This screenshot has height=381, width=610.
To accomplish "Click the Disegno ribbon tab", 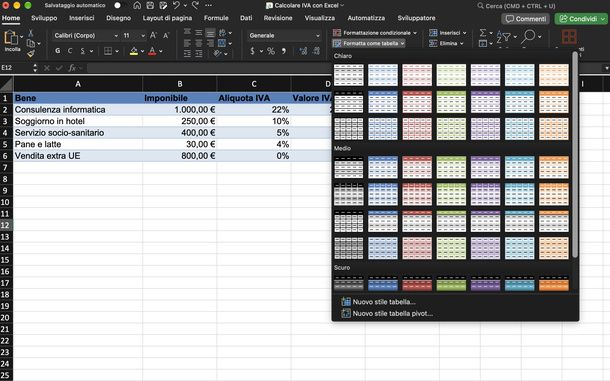I will coord(118,18).
